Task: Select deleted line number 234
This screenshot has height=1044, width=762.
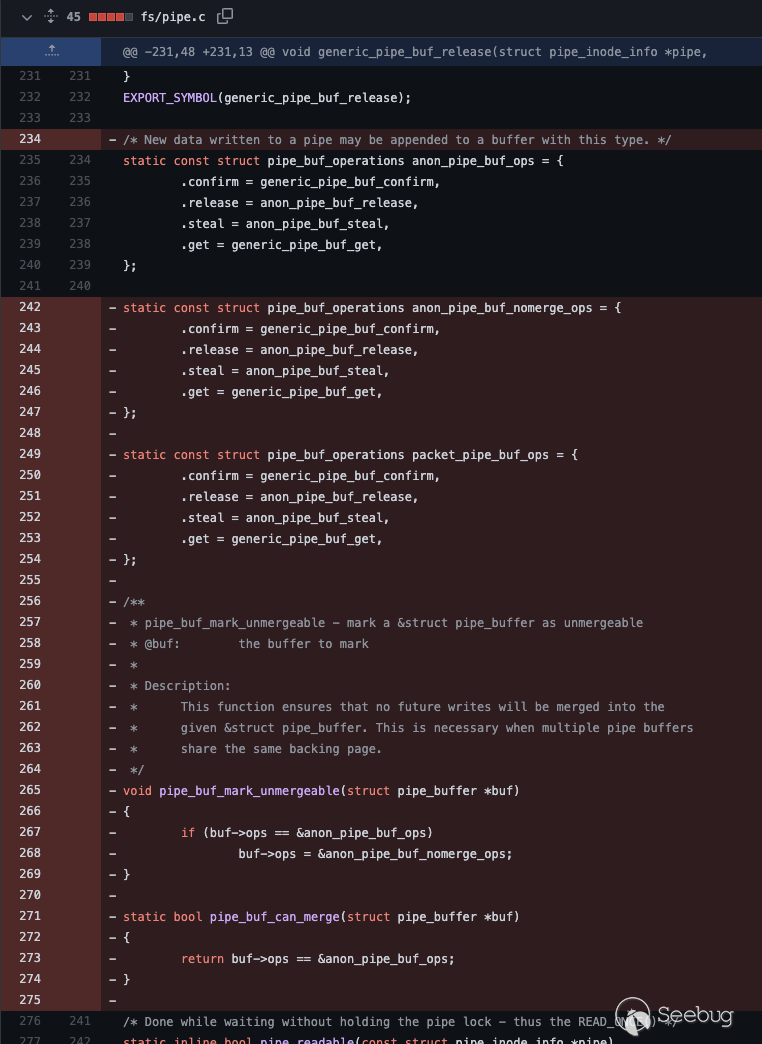Action: point(30,139)
